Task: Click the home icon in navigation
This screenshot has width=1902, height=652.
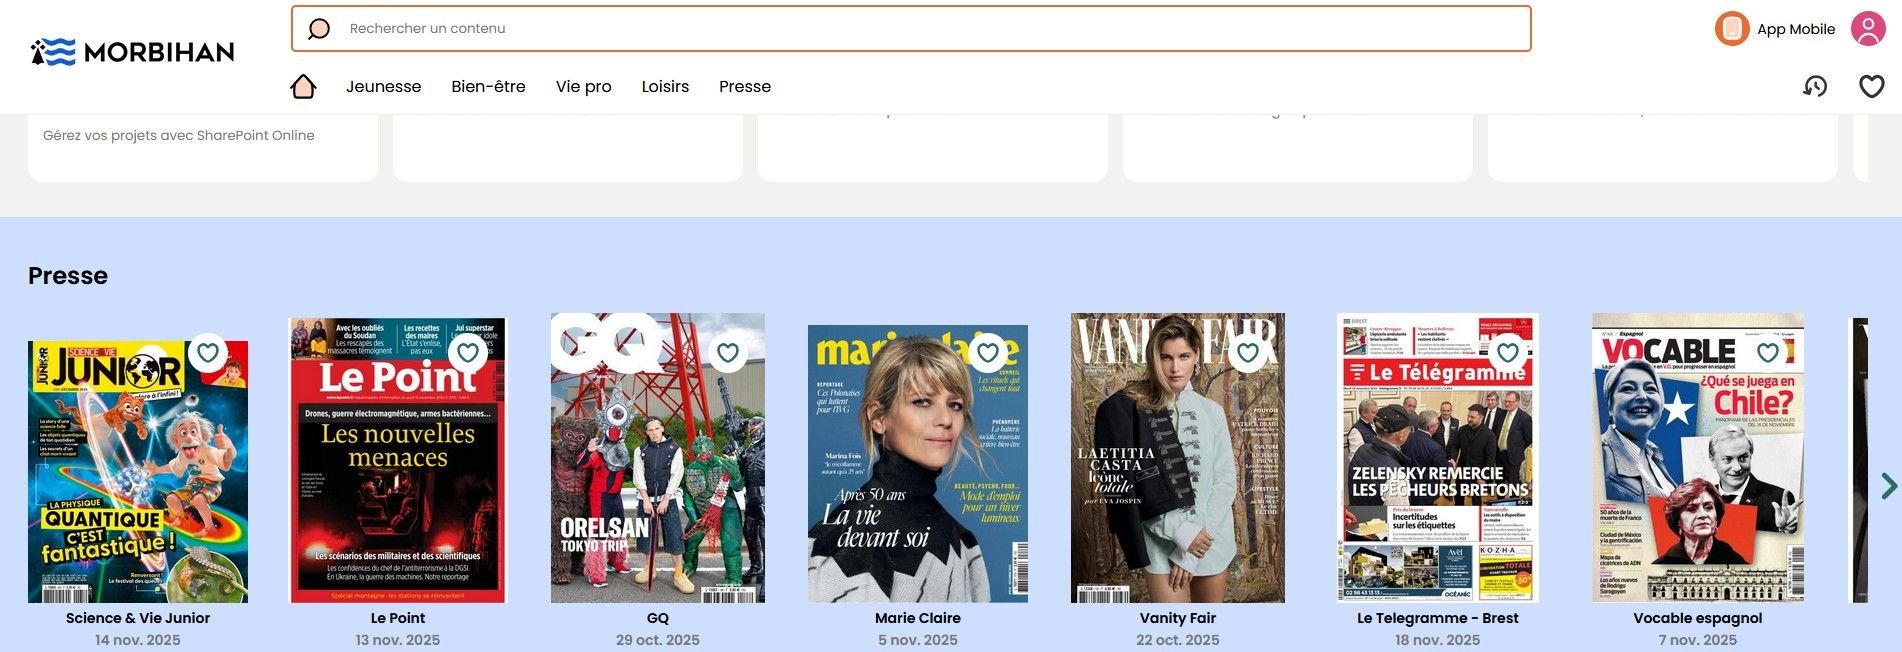Action: coord(303,87)
